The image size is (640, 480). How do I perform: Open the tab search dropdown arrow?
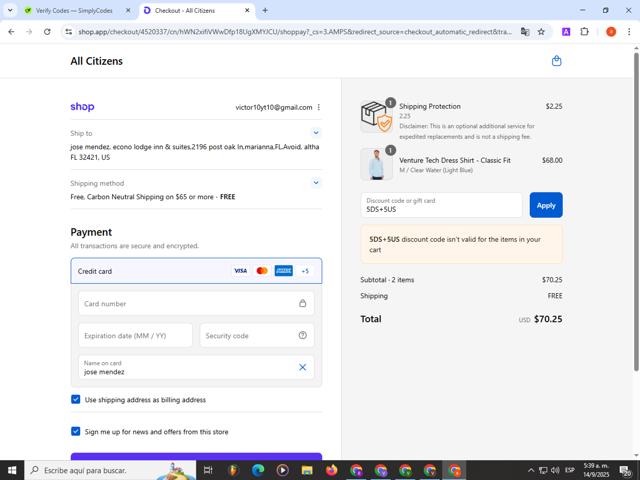coord(10,11)
